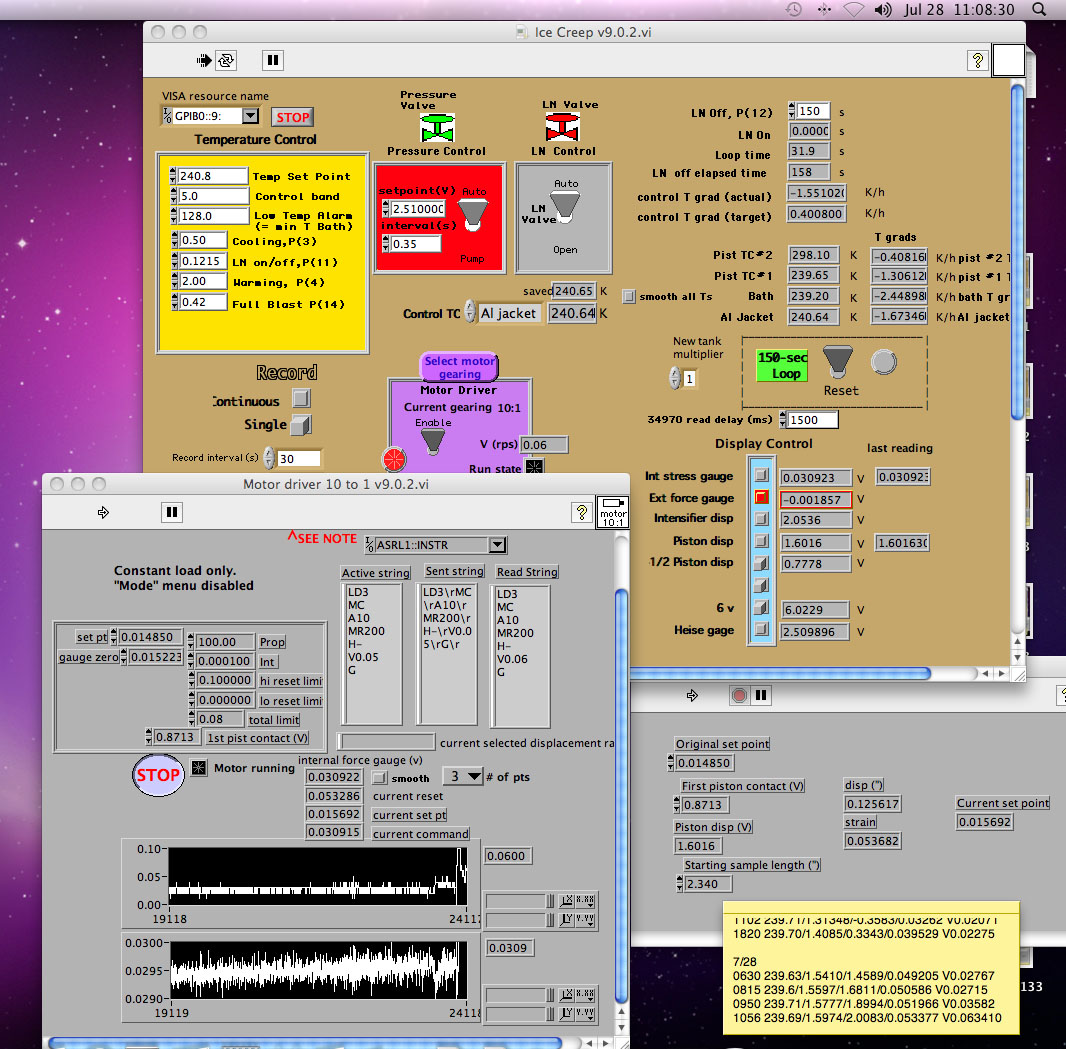Open context help in Ice Creep window
Screen dimensions: 1066x1049
977,61
